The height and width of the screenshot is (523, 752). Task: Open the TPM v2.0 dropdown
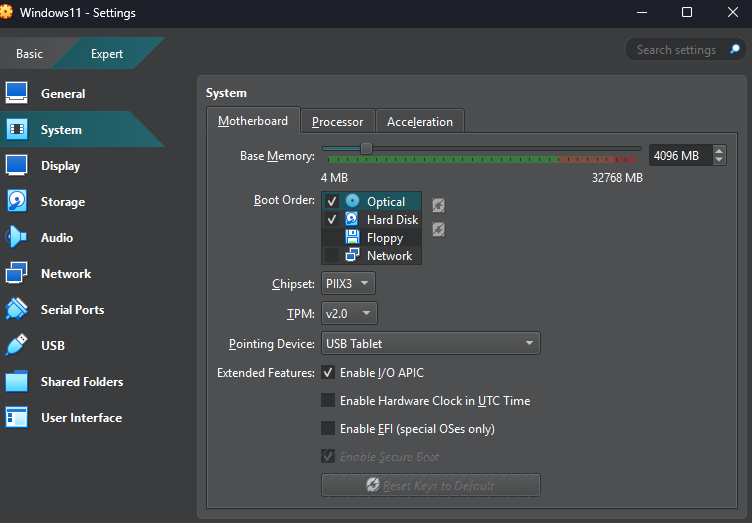click(349, 314)
